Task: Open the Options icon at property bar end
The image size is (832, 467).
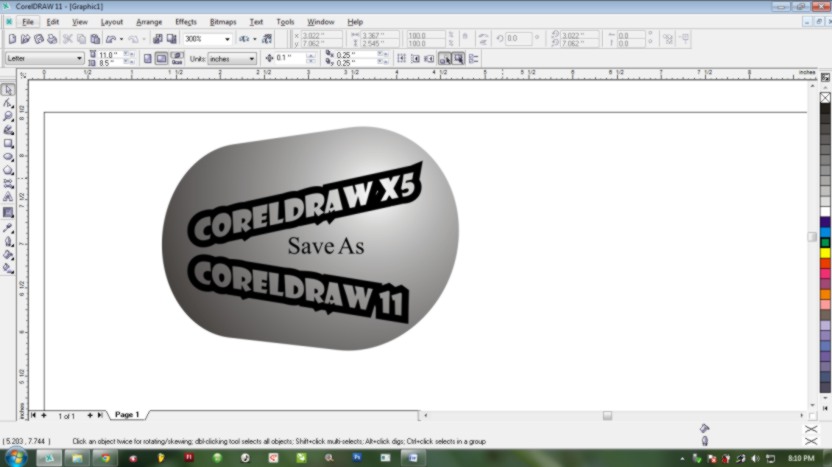Action: pyautogui.click(x=474, y=58)
